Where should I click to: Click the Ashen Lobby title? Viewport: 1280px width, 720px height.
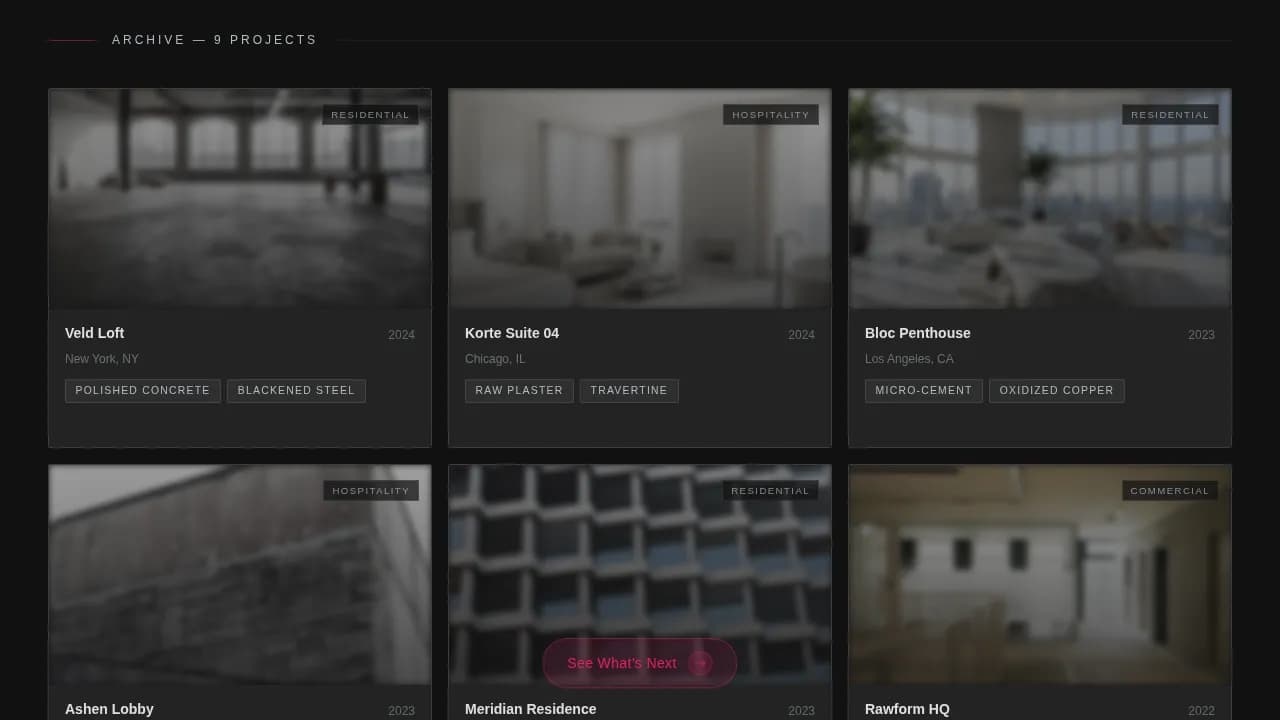click(109, 709)
